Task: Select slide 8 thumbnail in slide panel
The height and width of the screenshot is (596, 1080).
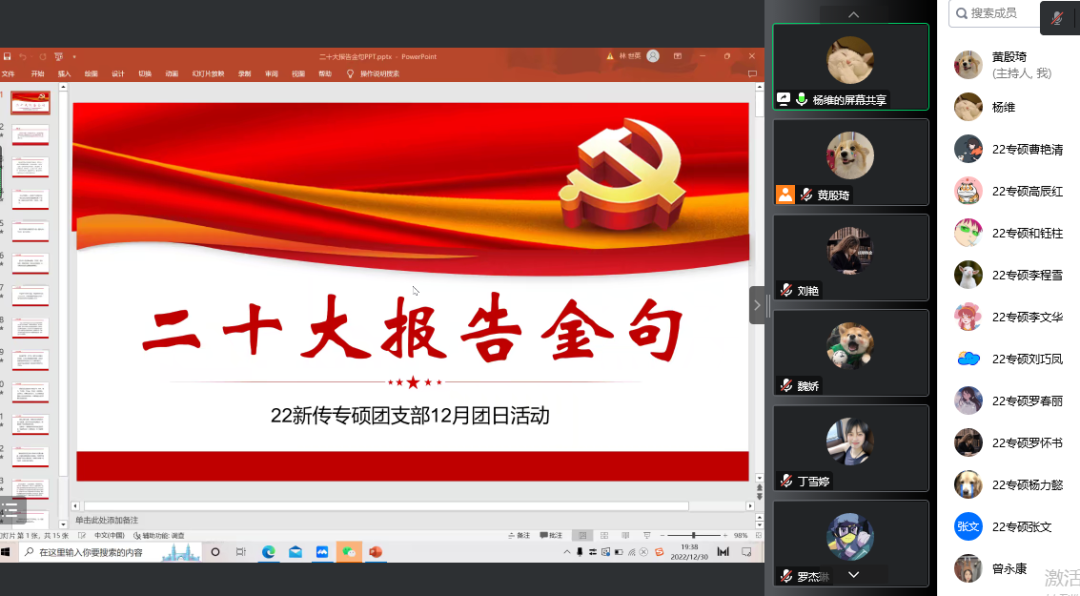Action: pyautogui.click(x=30, y=327)
